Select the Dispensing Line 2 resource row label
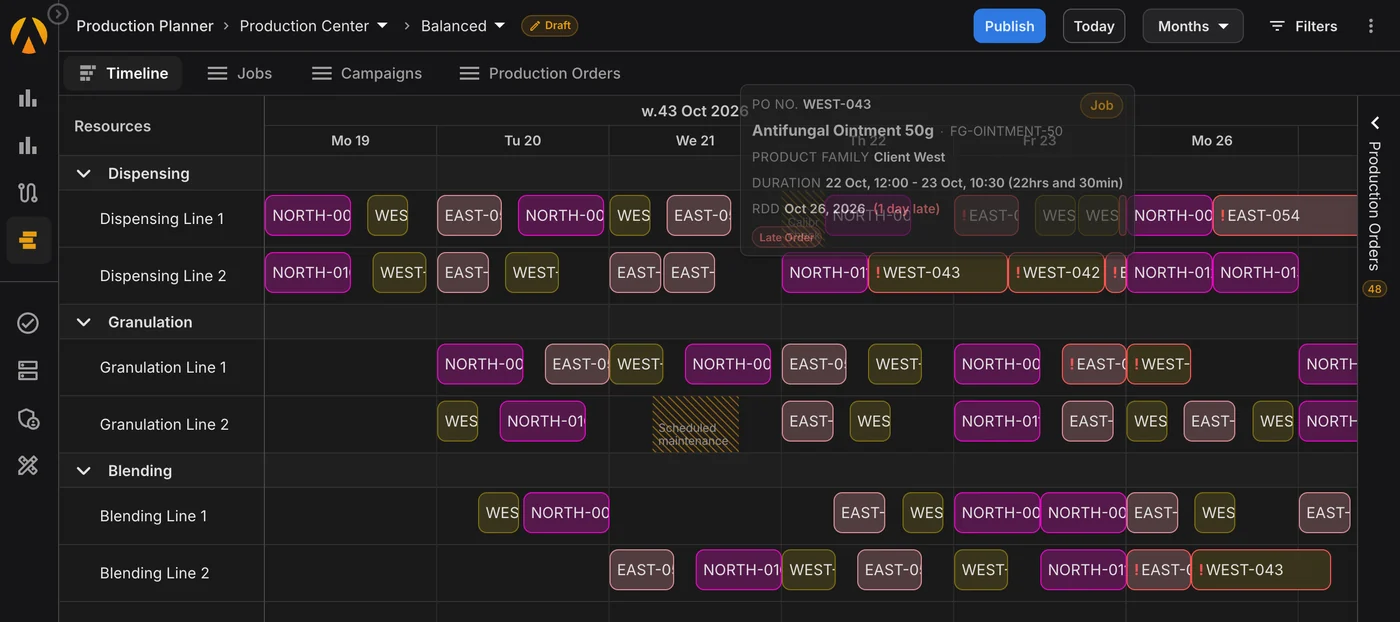 click(162, 276)
